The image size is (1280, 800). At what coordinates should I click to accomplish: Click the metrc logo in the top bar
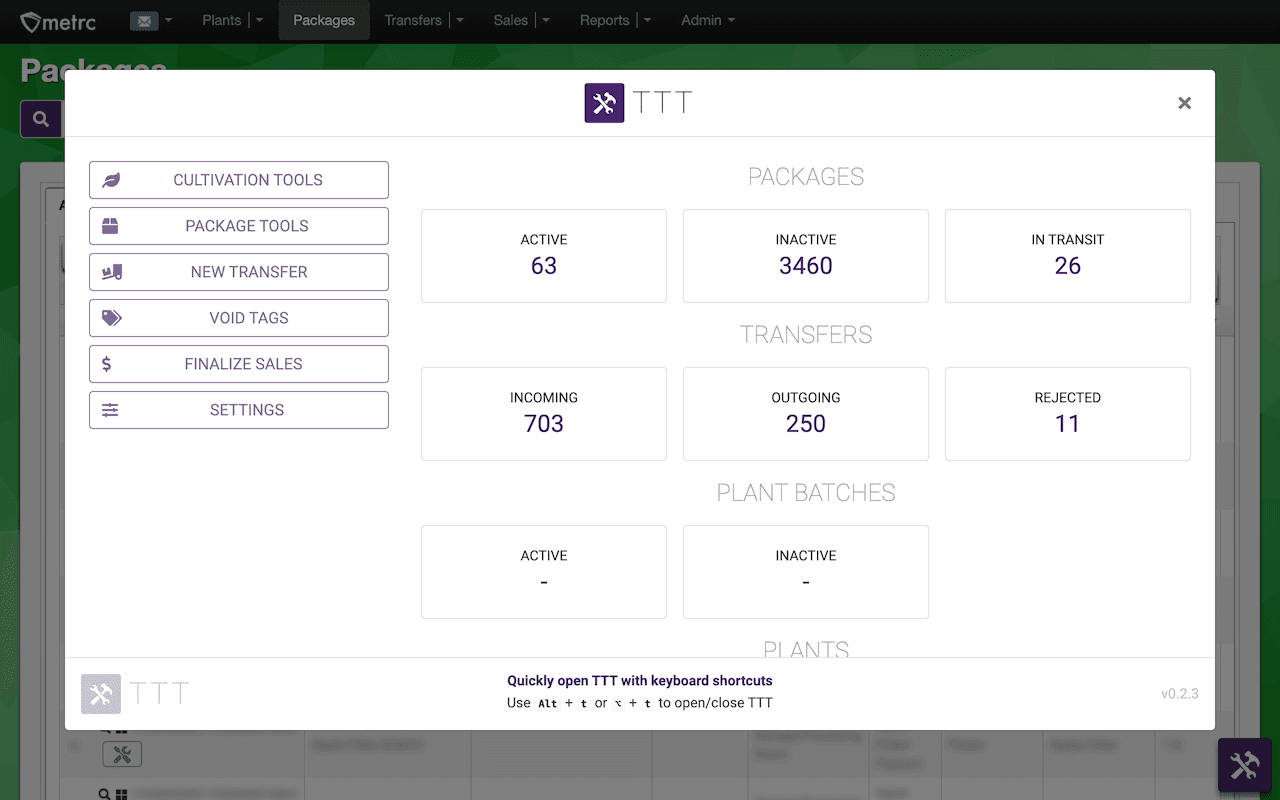[58, 21]
